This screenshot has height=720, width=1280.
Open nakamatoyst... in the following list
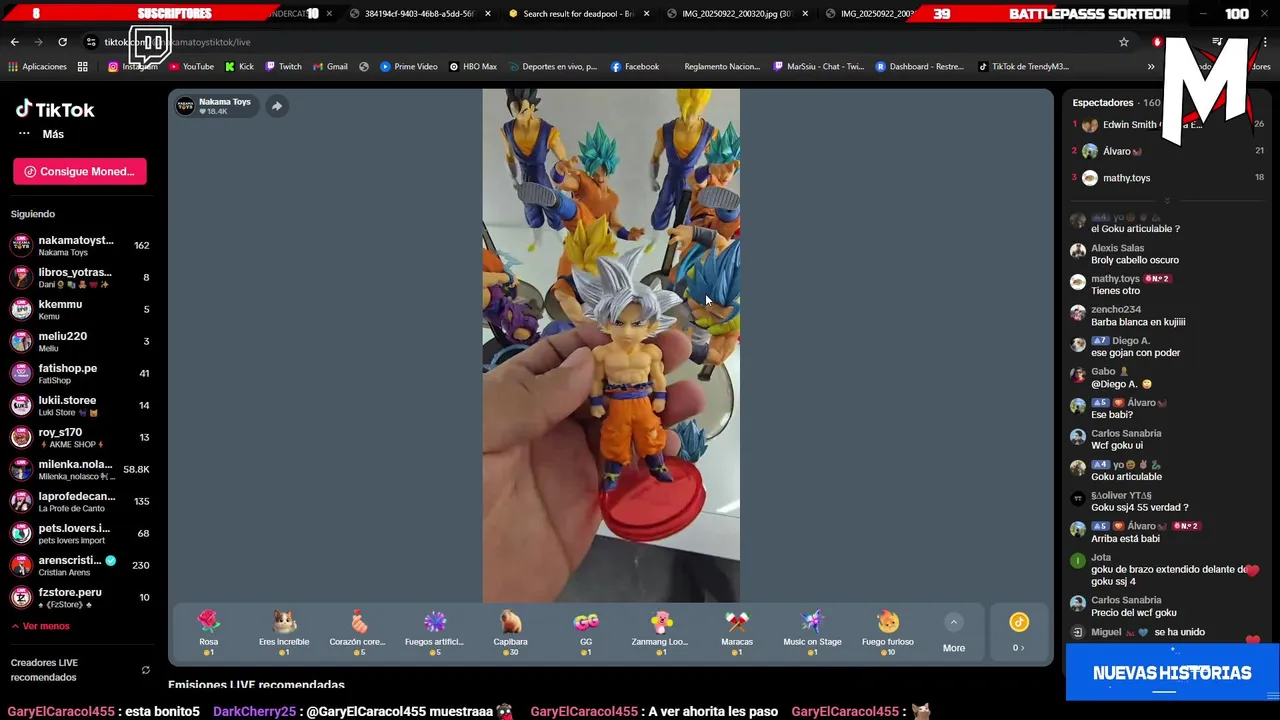80,246
